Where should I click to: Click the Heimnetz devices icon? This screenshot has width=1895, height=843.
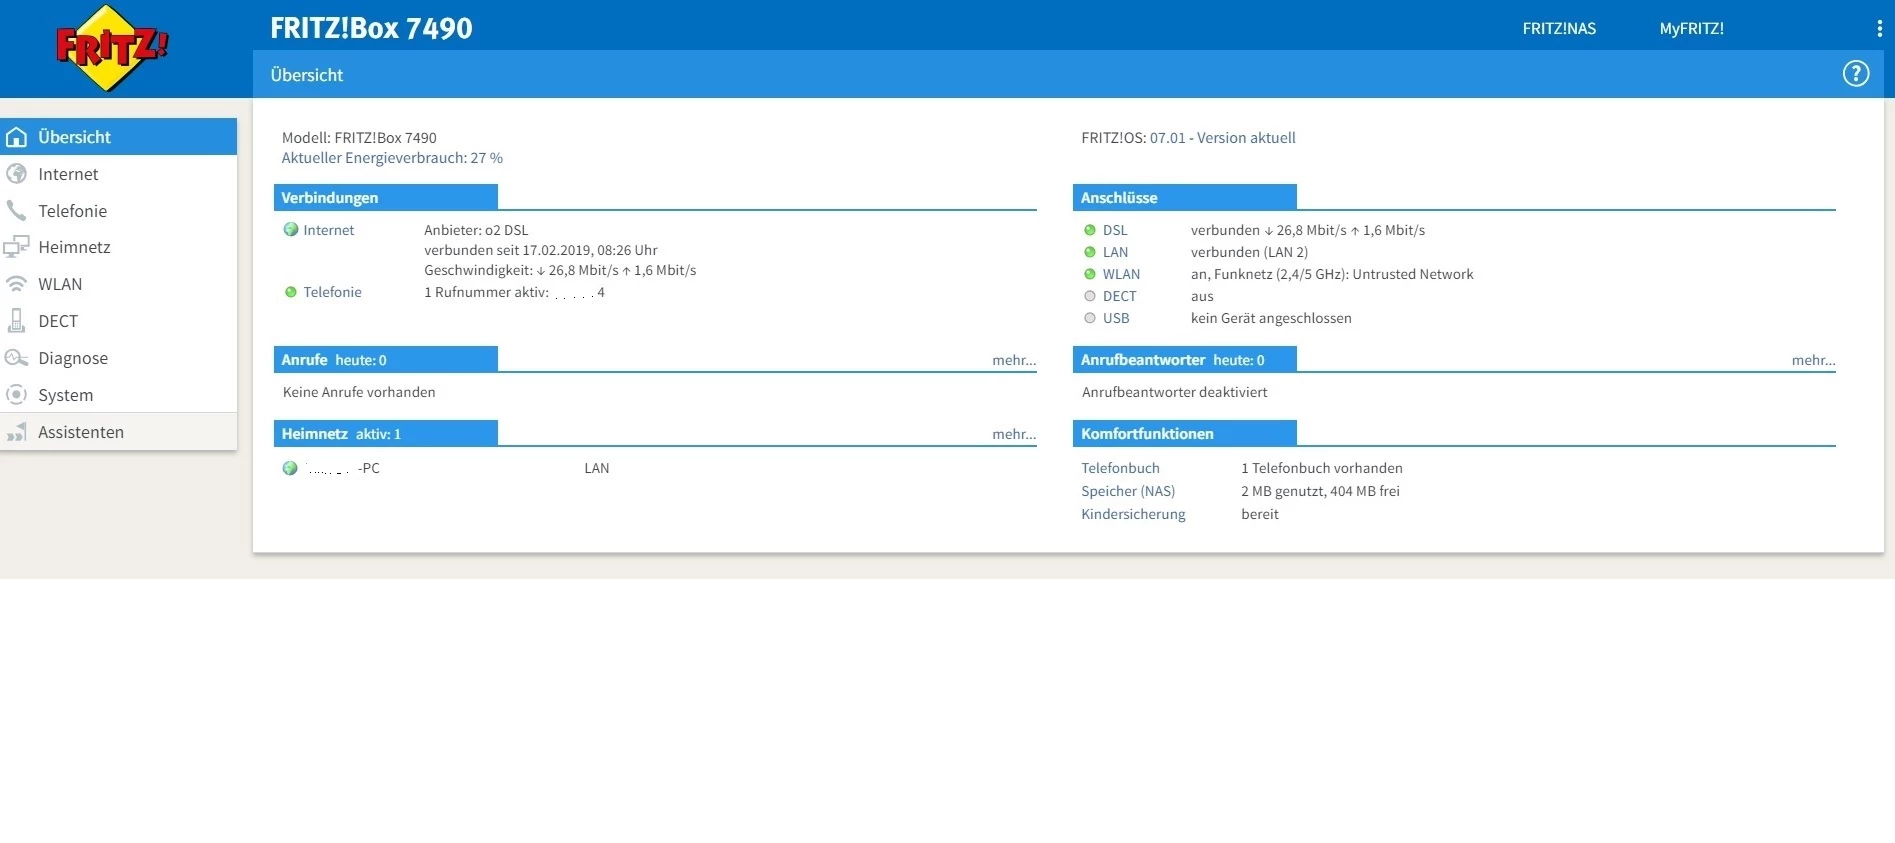[17, 247]
